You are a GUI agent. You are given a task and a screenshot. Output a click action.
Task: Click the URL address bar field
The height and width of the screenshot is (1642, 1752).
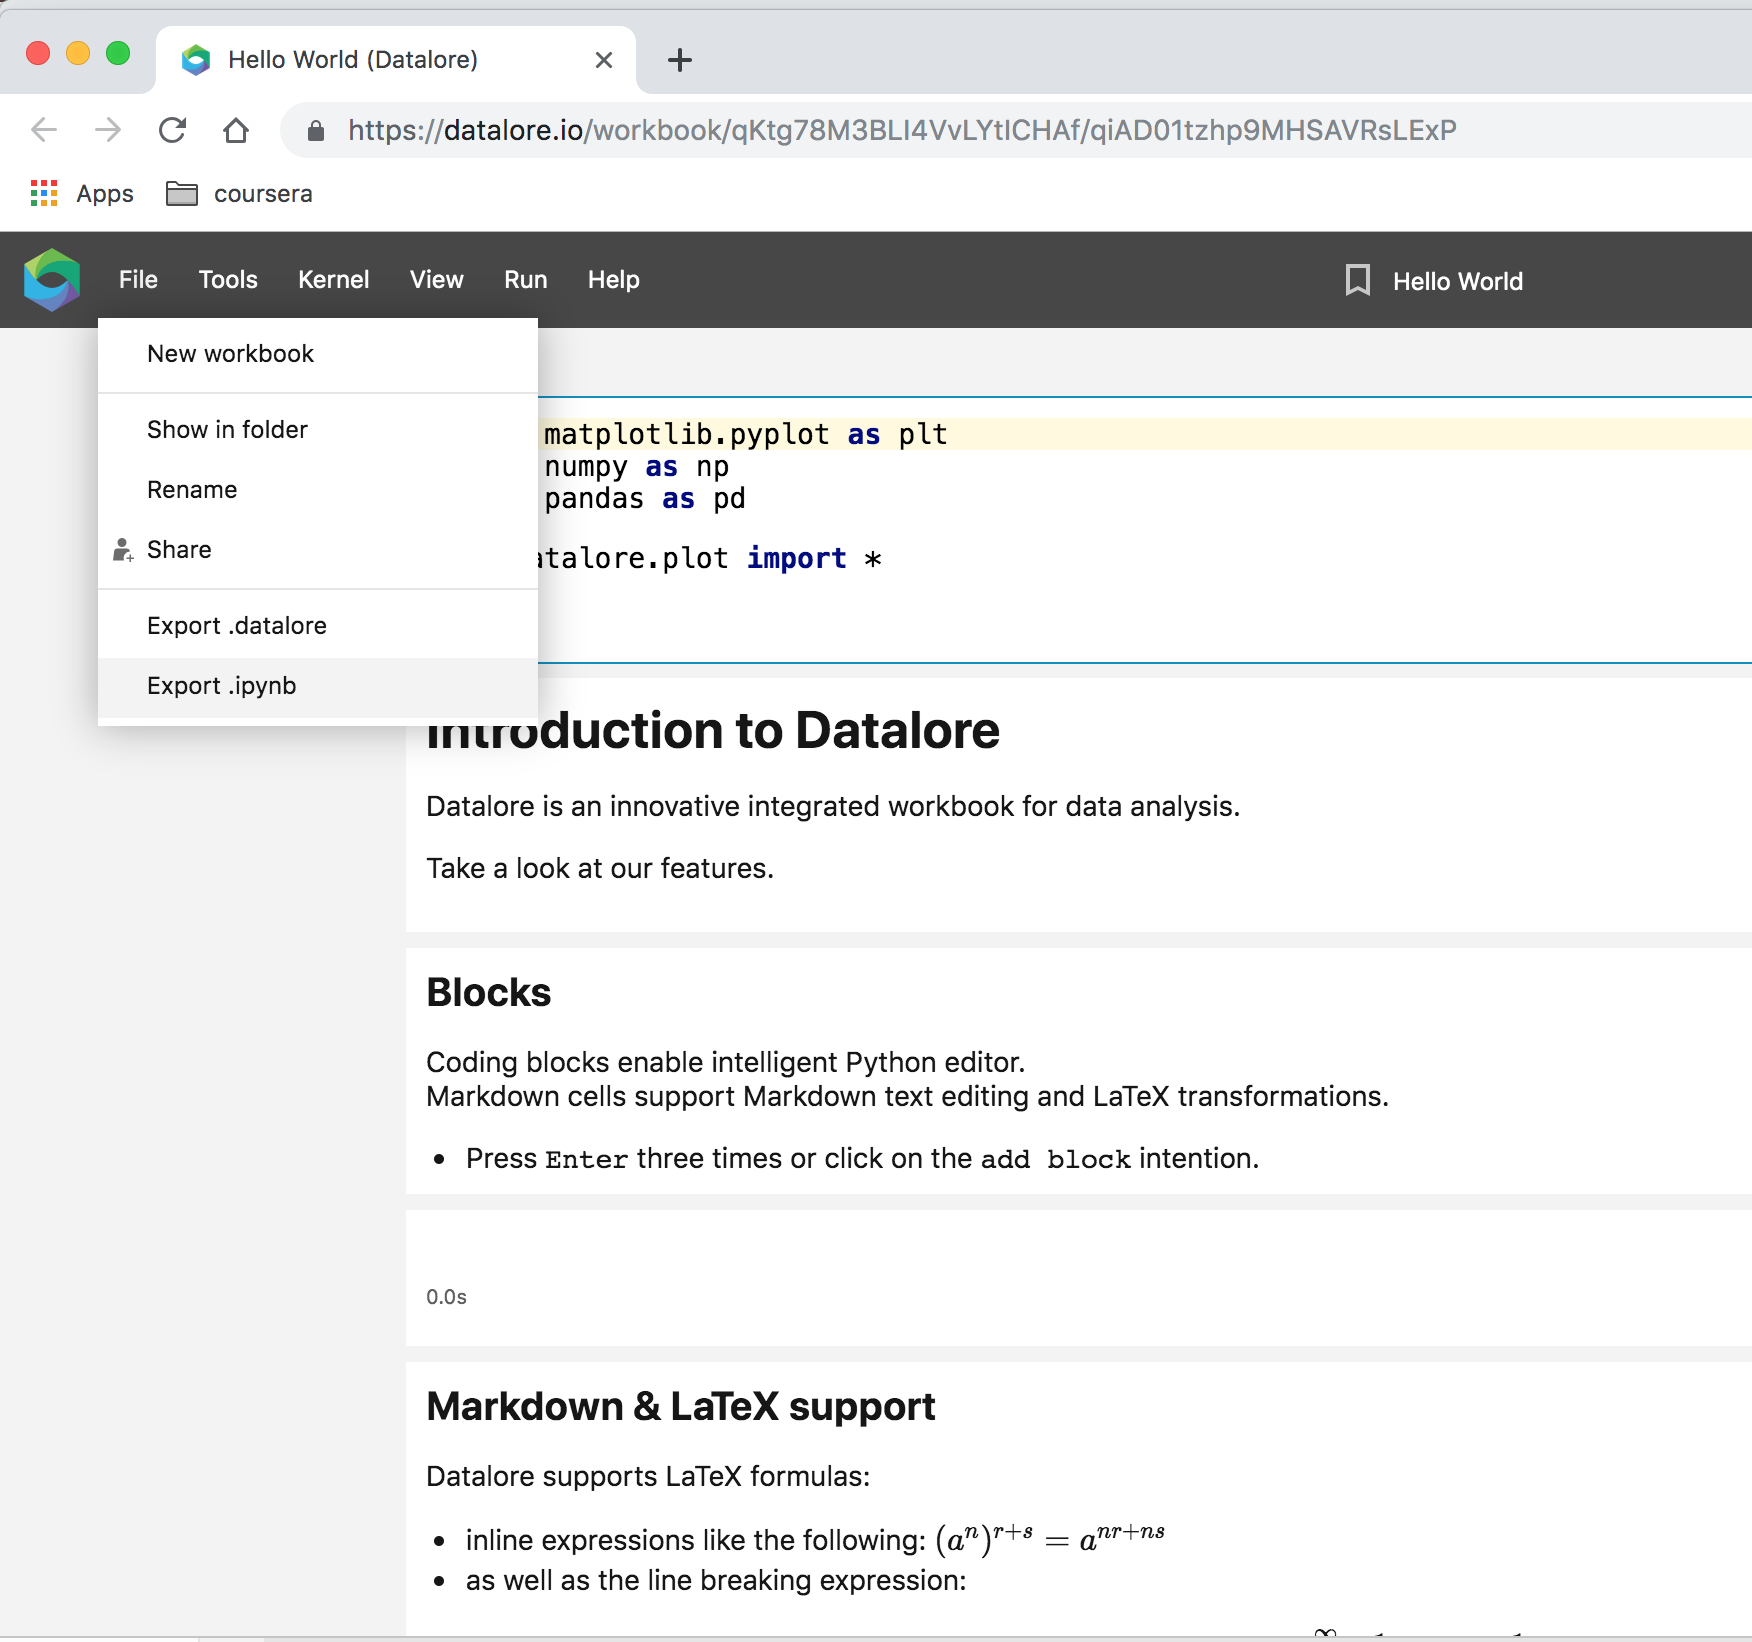(x=900, y=130)
